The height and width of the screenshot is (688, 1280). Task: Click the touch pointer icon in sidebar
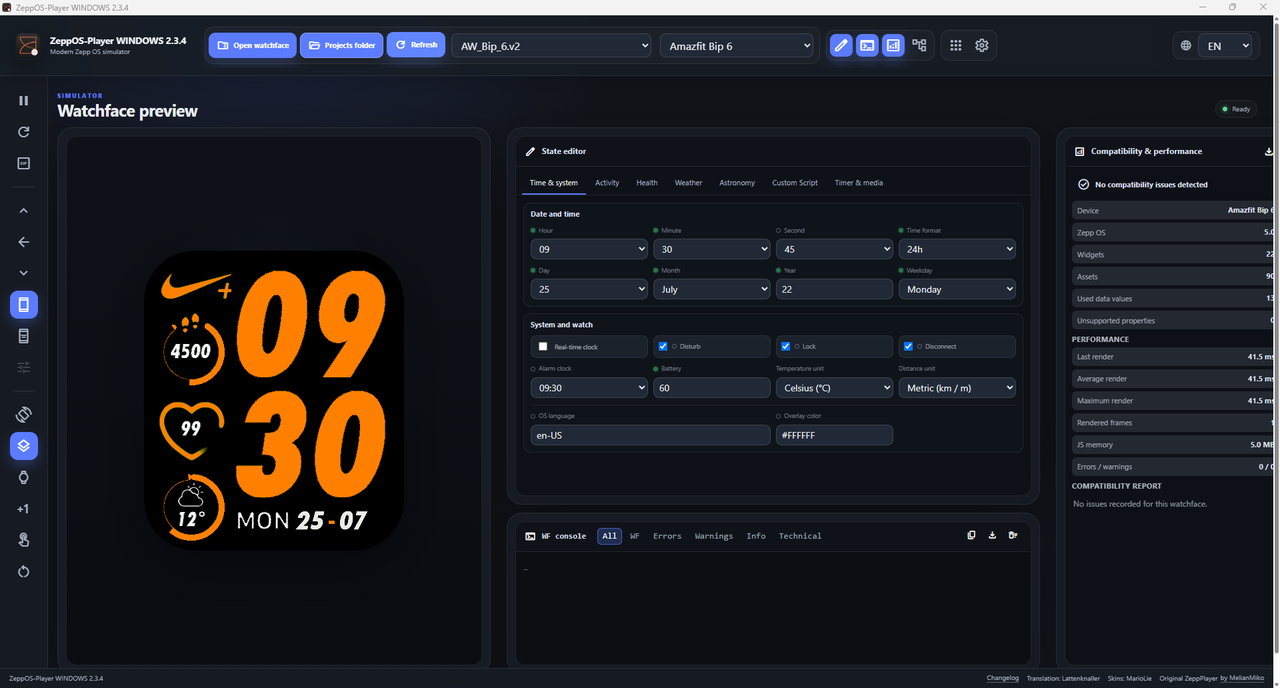(x=24, y=540)
